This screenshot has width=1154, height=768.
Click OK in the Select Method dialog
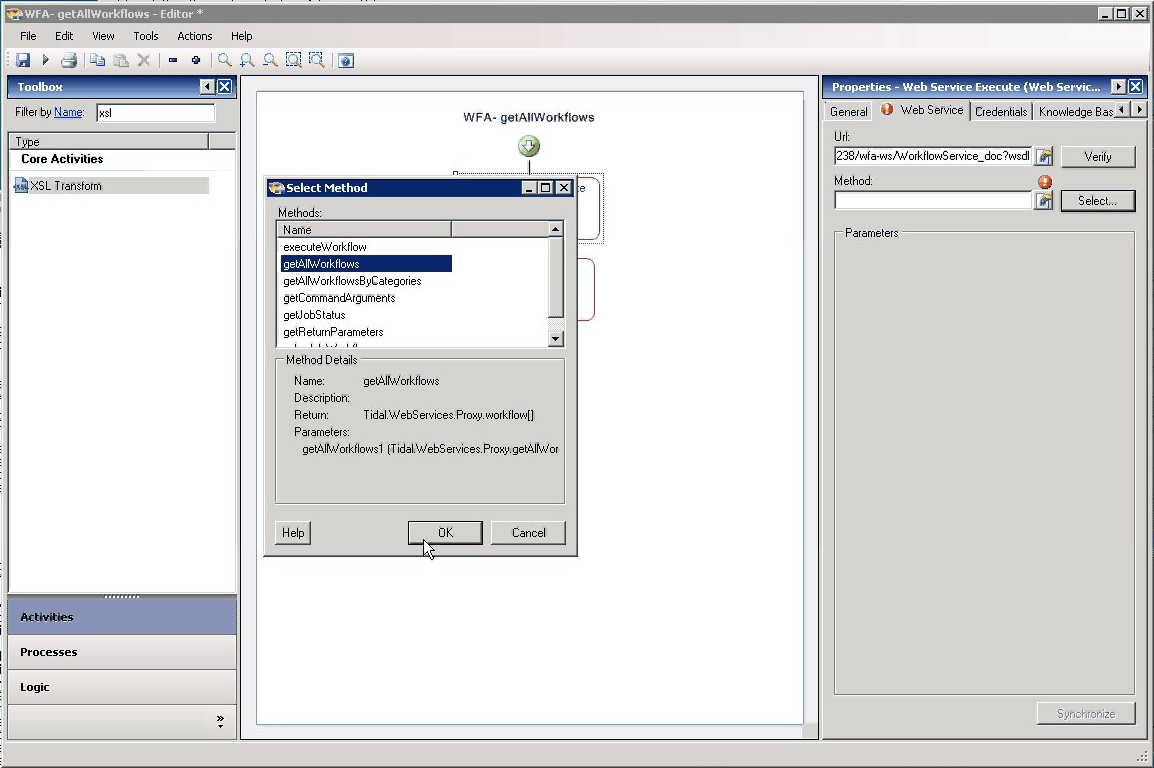pyautogui.click(x=445, y=533)
